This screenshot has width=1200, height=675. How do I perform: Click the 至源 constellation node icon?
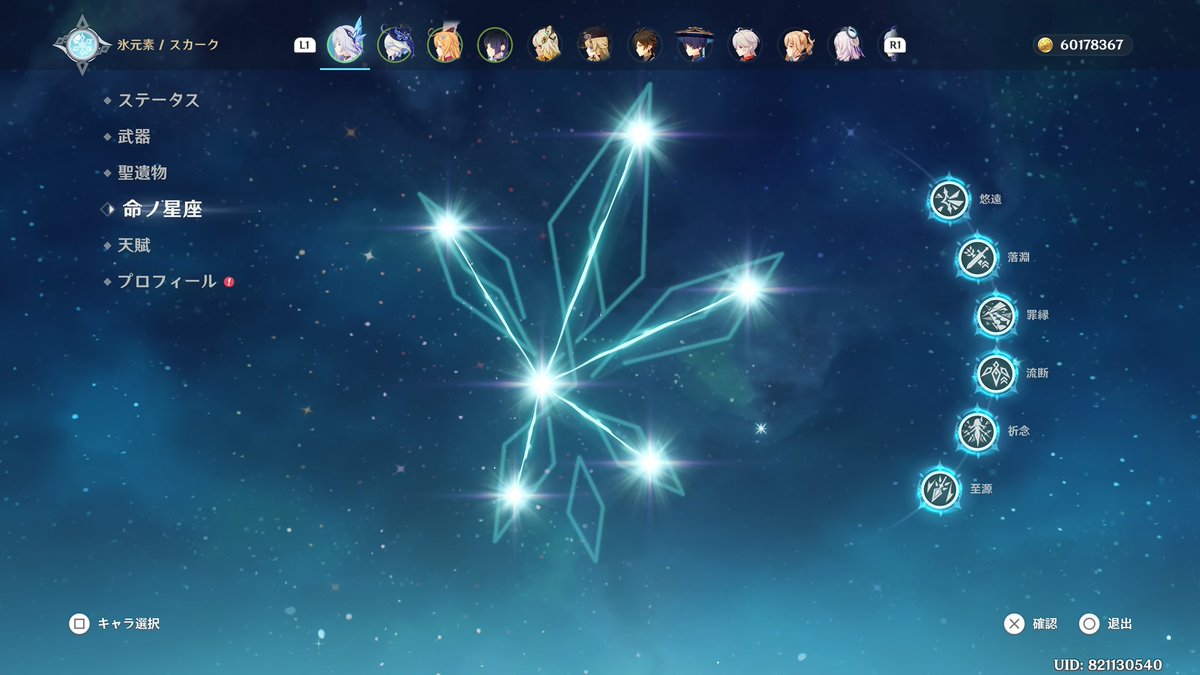coord(939,489)
